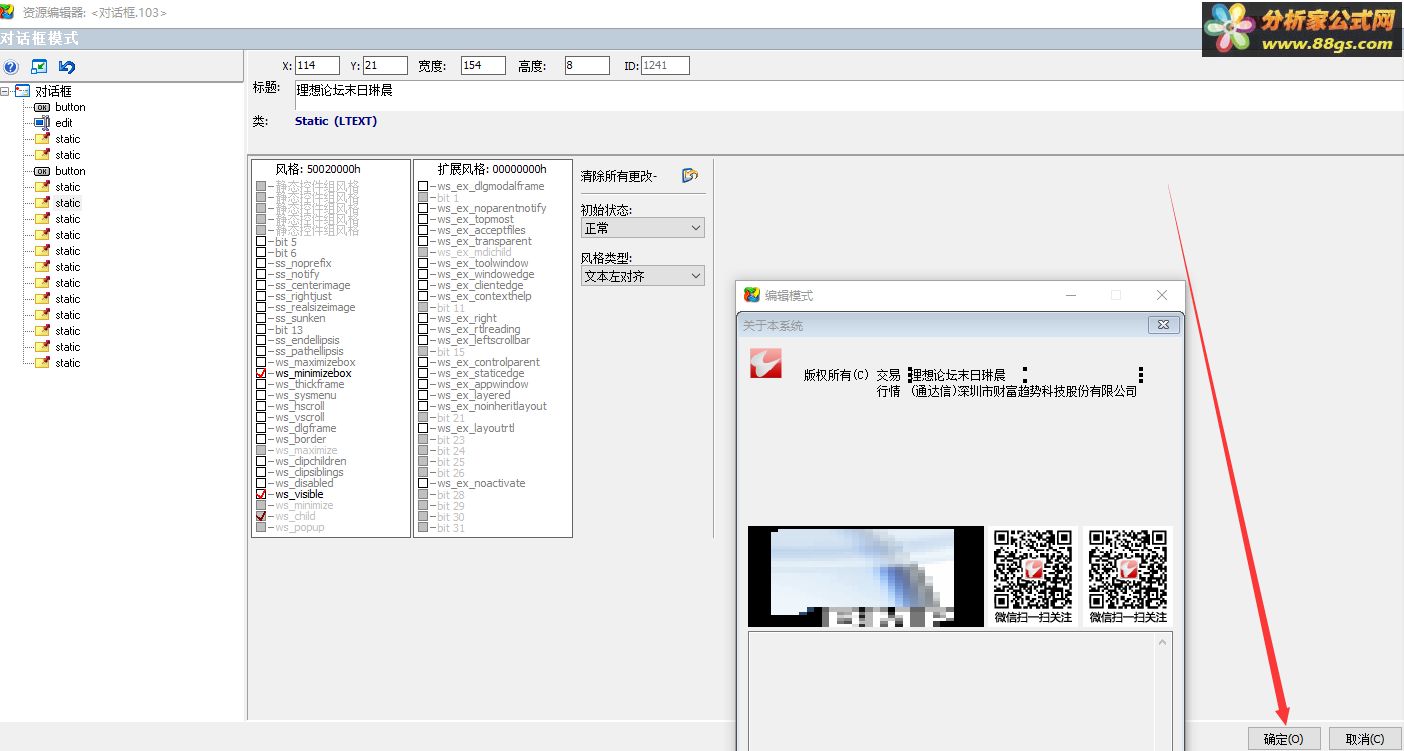Check ws_ex_layoutrtl option
The height and width of the screenshot is (751, 1404).
(423, 428)
